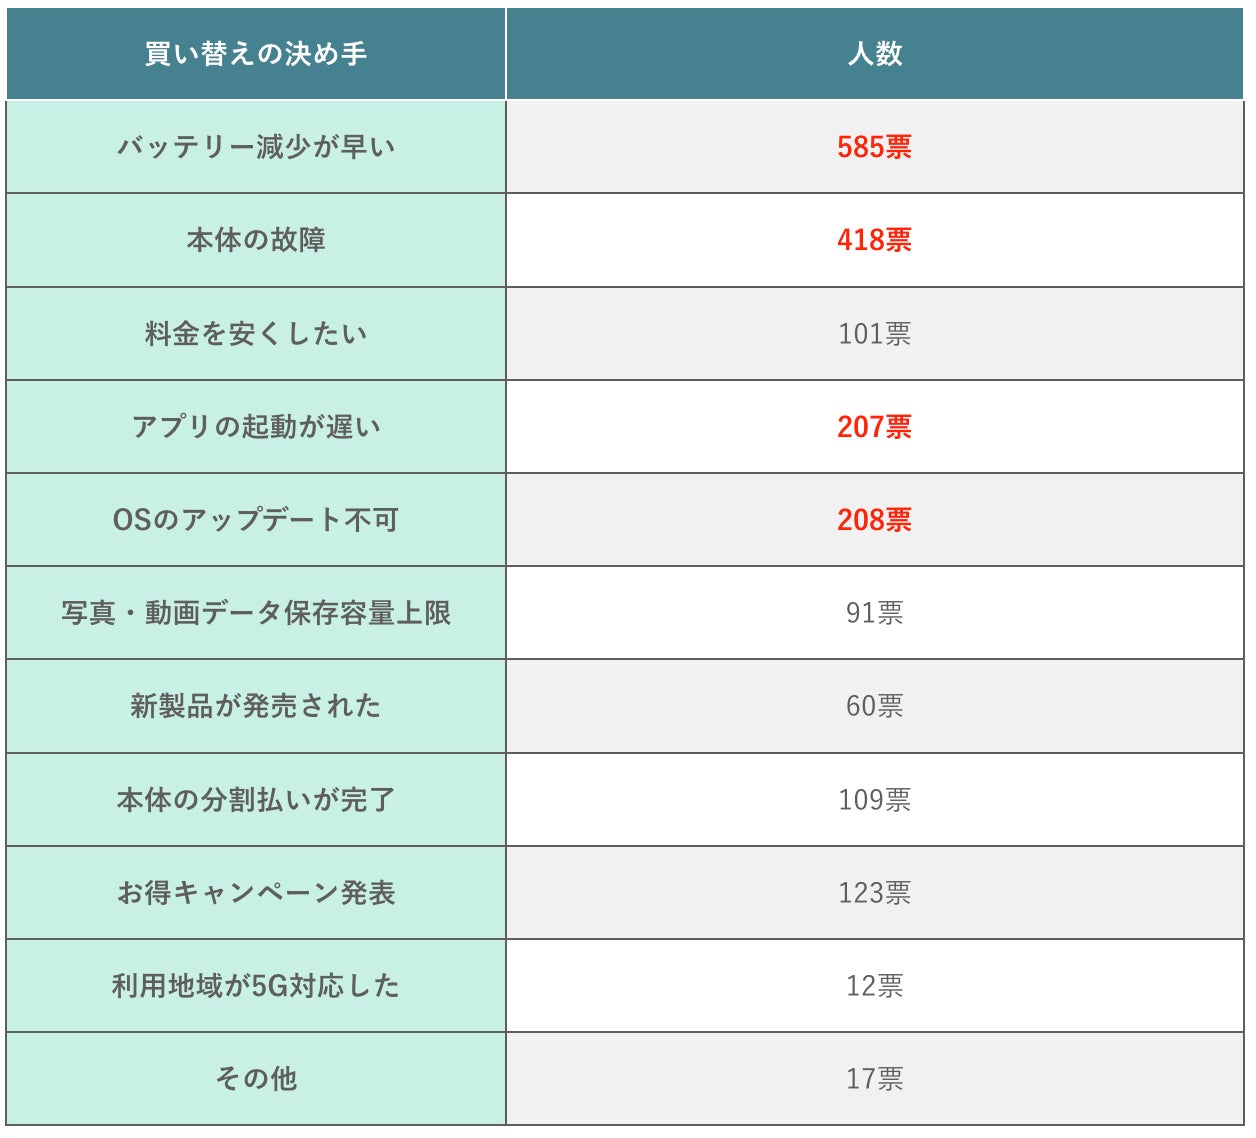Click the red 418票 value
The height and width of the screenshot is (1138, 1256).
pyautogui.click(x=874, y=240)
